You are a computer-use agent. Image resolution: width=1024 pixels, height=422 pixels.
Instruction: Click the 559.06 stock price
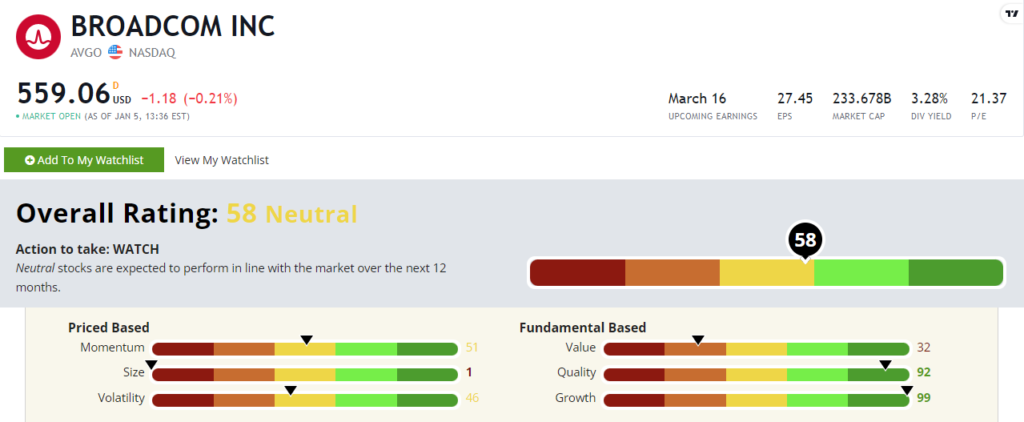(x=63, y=93)
